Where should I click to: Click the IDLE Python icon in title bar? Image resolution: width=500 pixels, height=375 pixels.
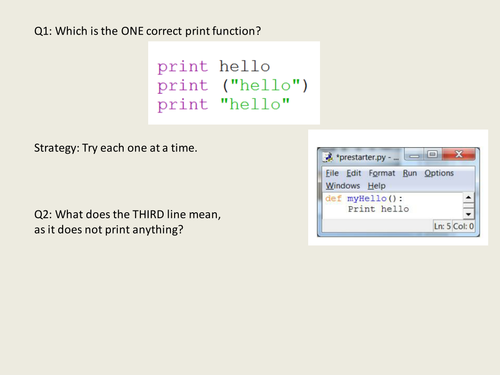(x=328, y=157)
